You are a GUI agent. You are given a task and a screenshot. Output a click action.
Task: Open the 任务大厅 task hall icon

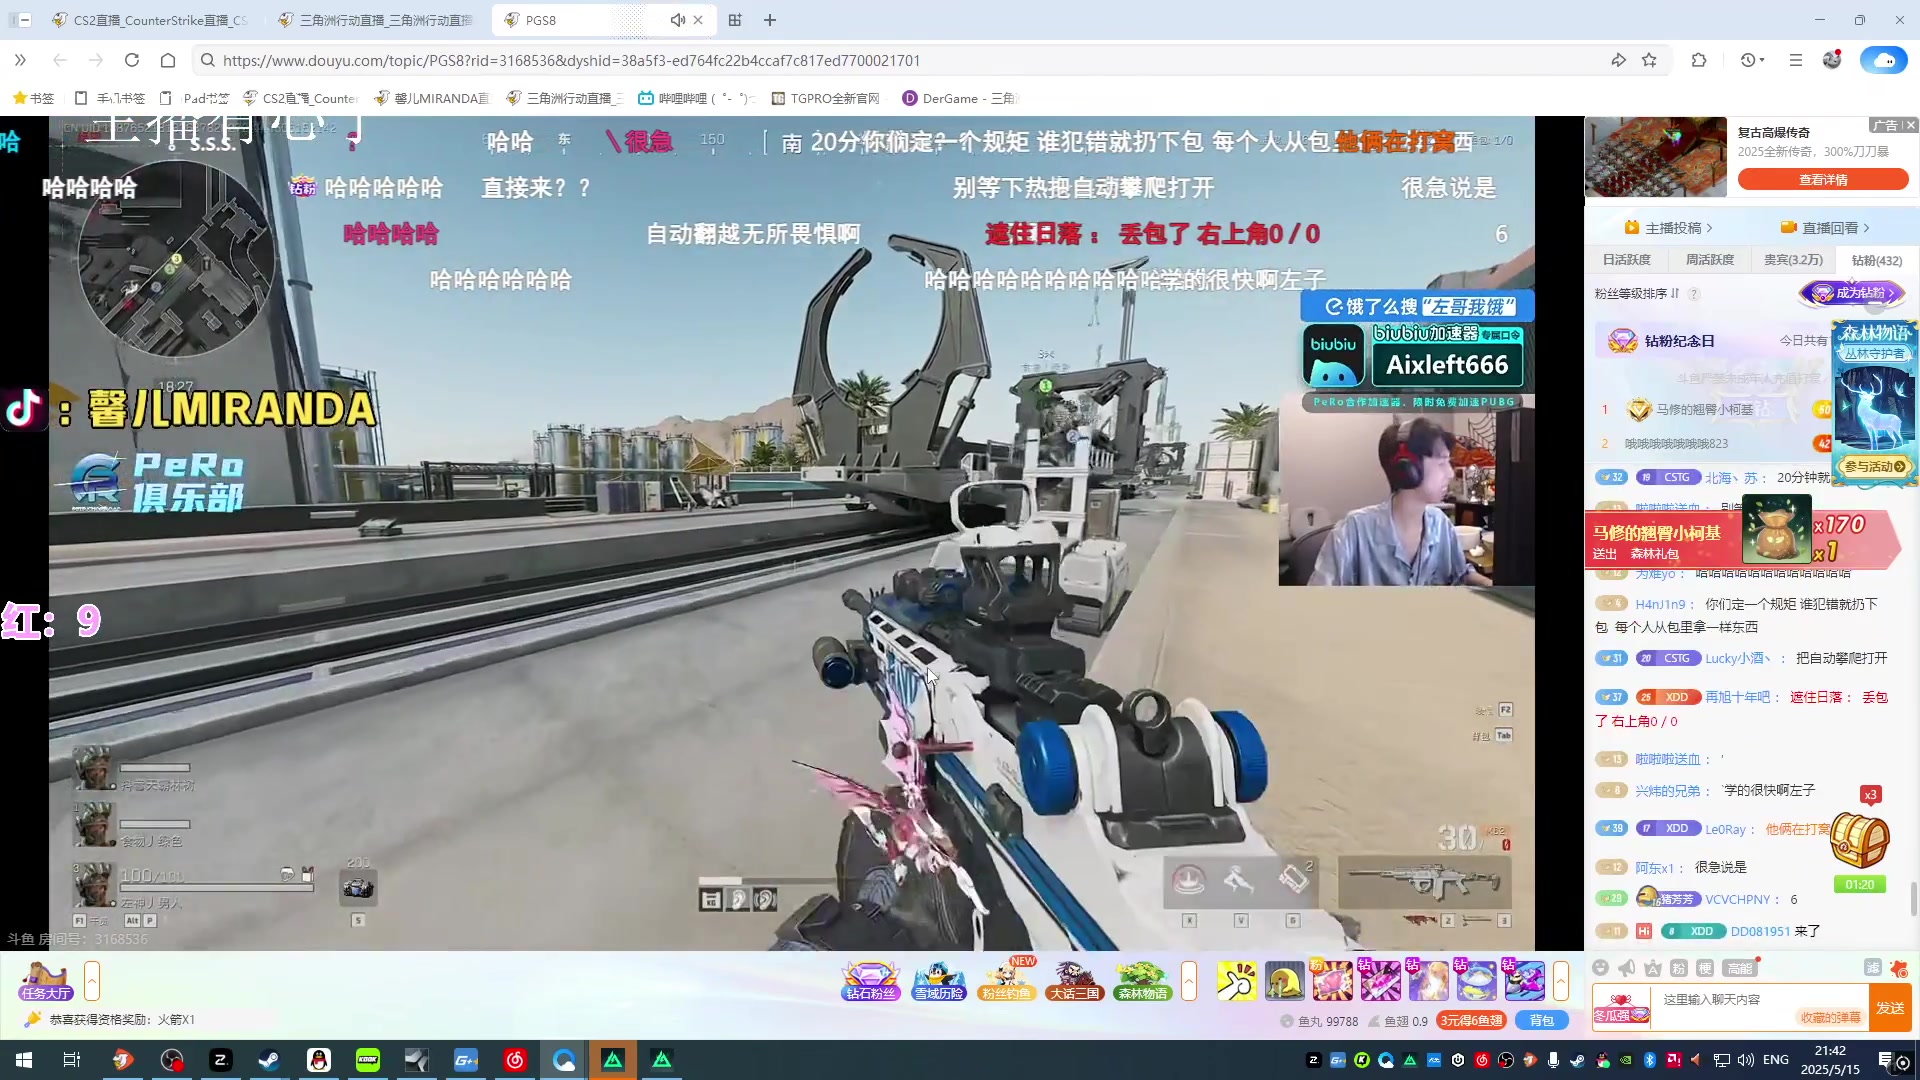coord(45,981)
